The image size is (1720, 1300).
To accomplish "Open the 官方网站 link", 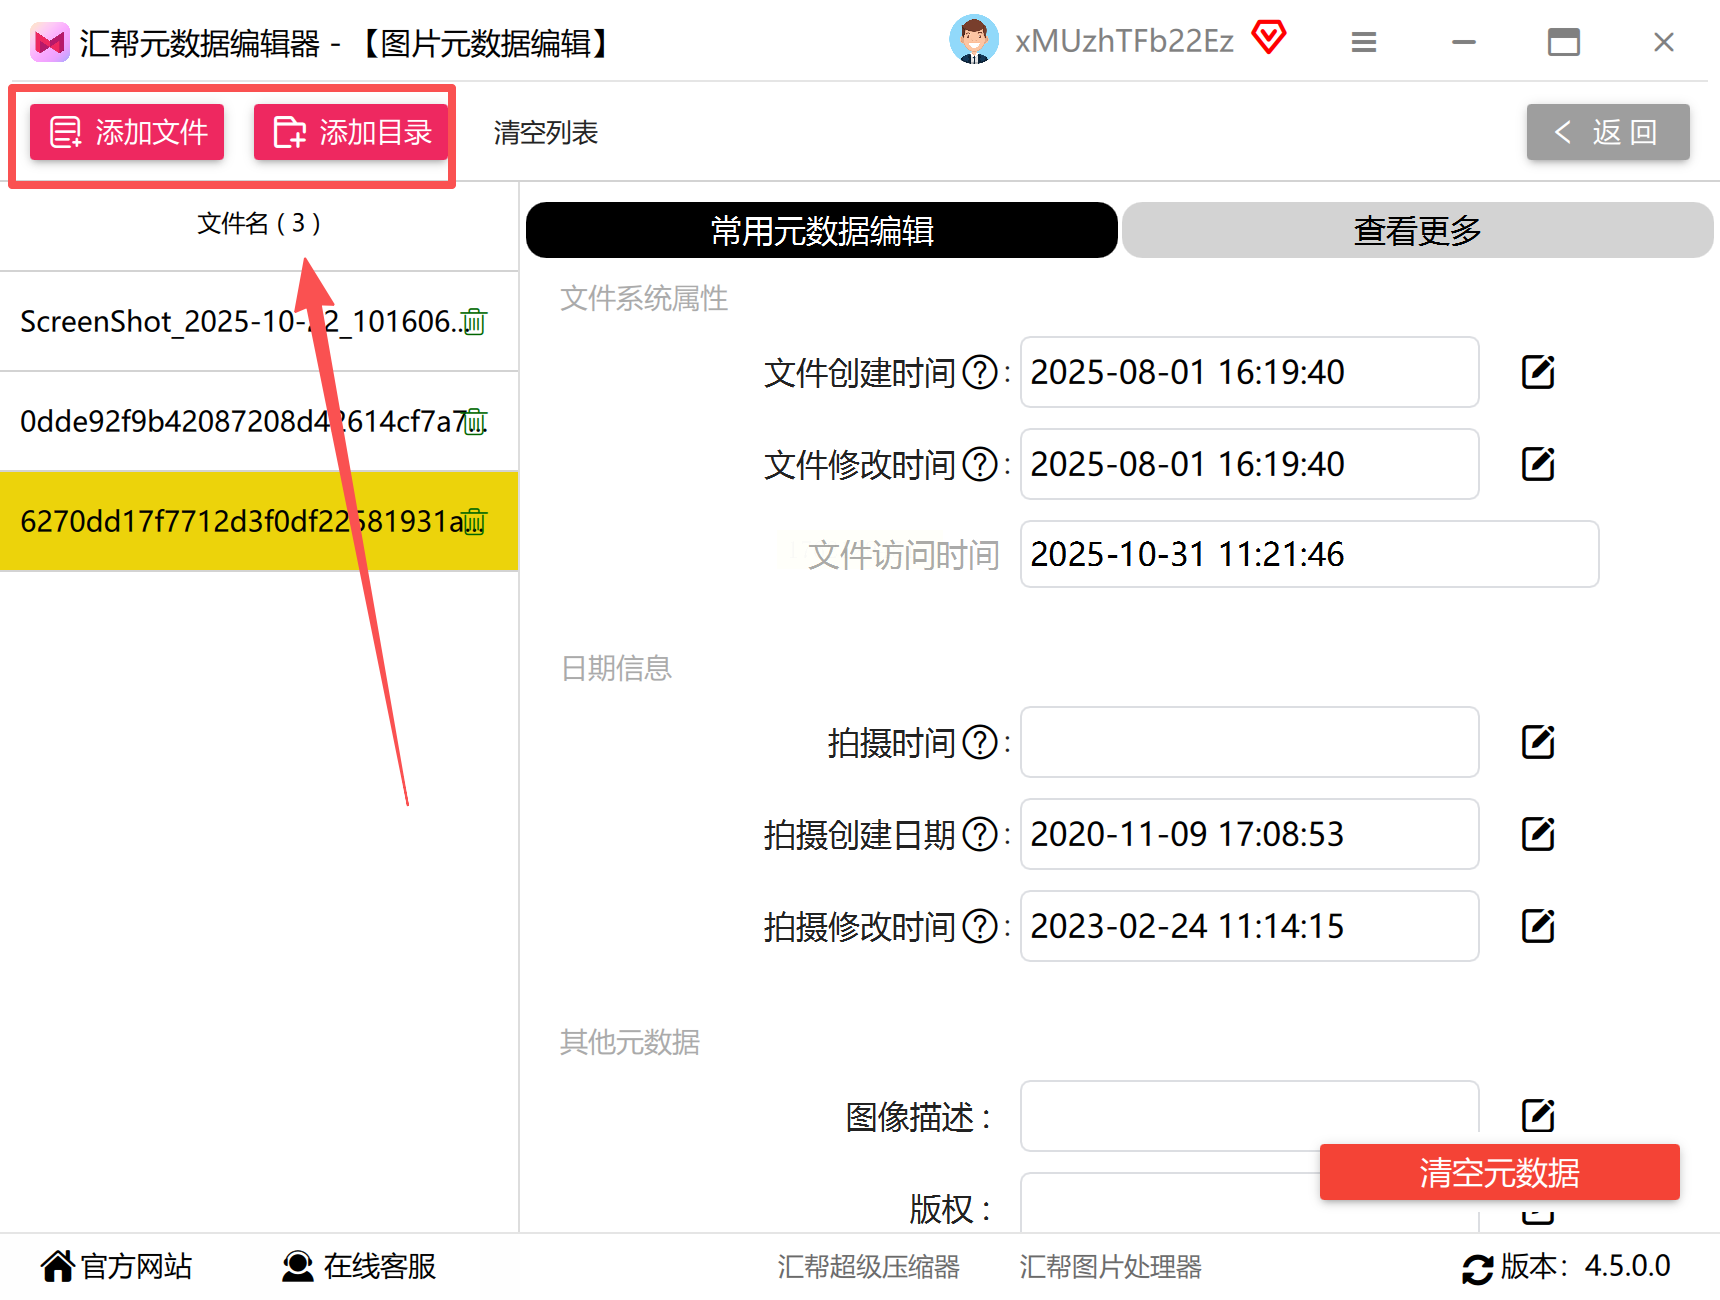I will [x=117, y=1266].
